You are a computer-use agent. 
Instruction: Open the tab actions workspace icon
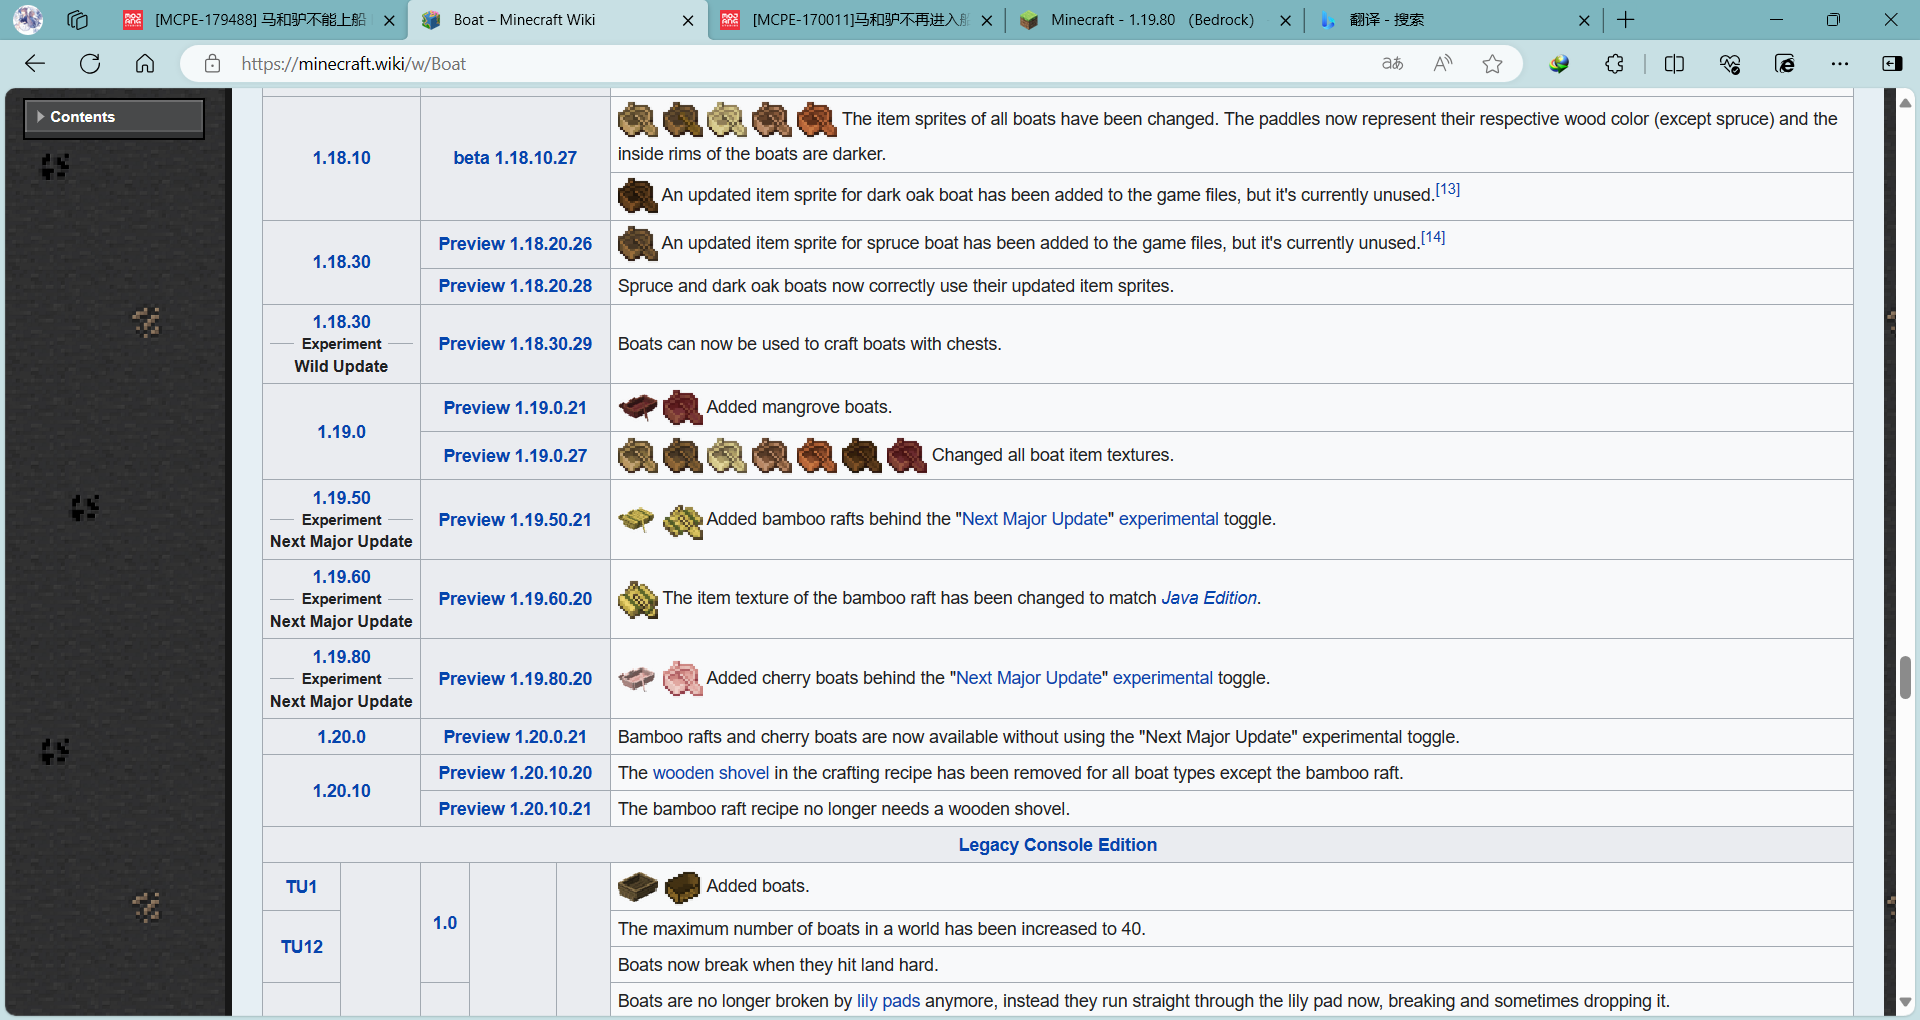click(77, 20)
